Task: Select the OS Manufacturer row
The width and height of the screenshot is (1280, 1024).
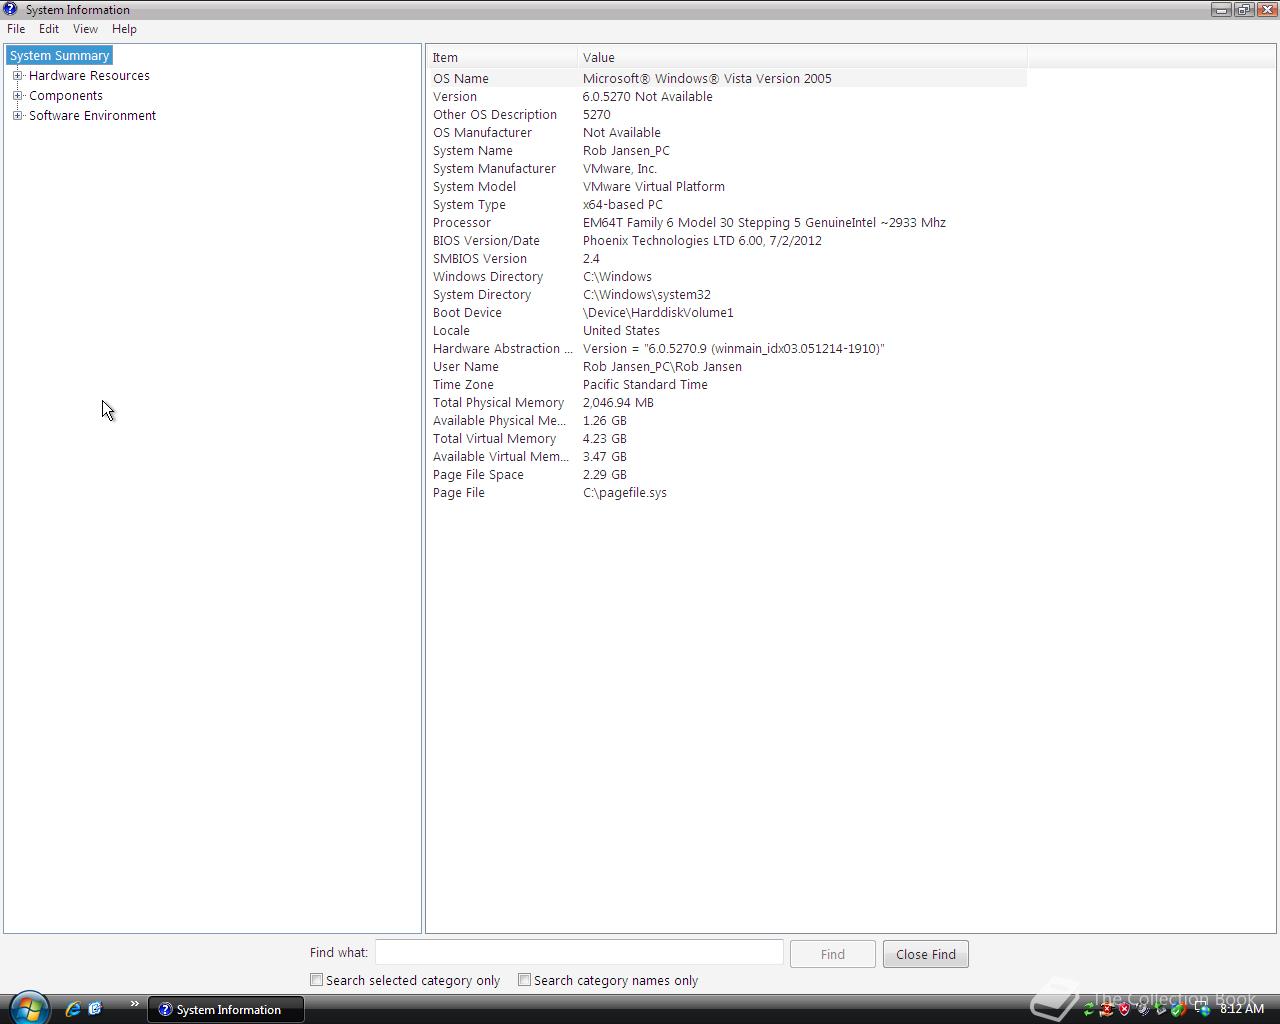Action: [x=727, y=132]
